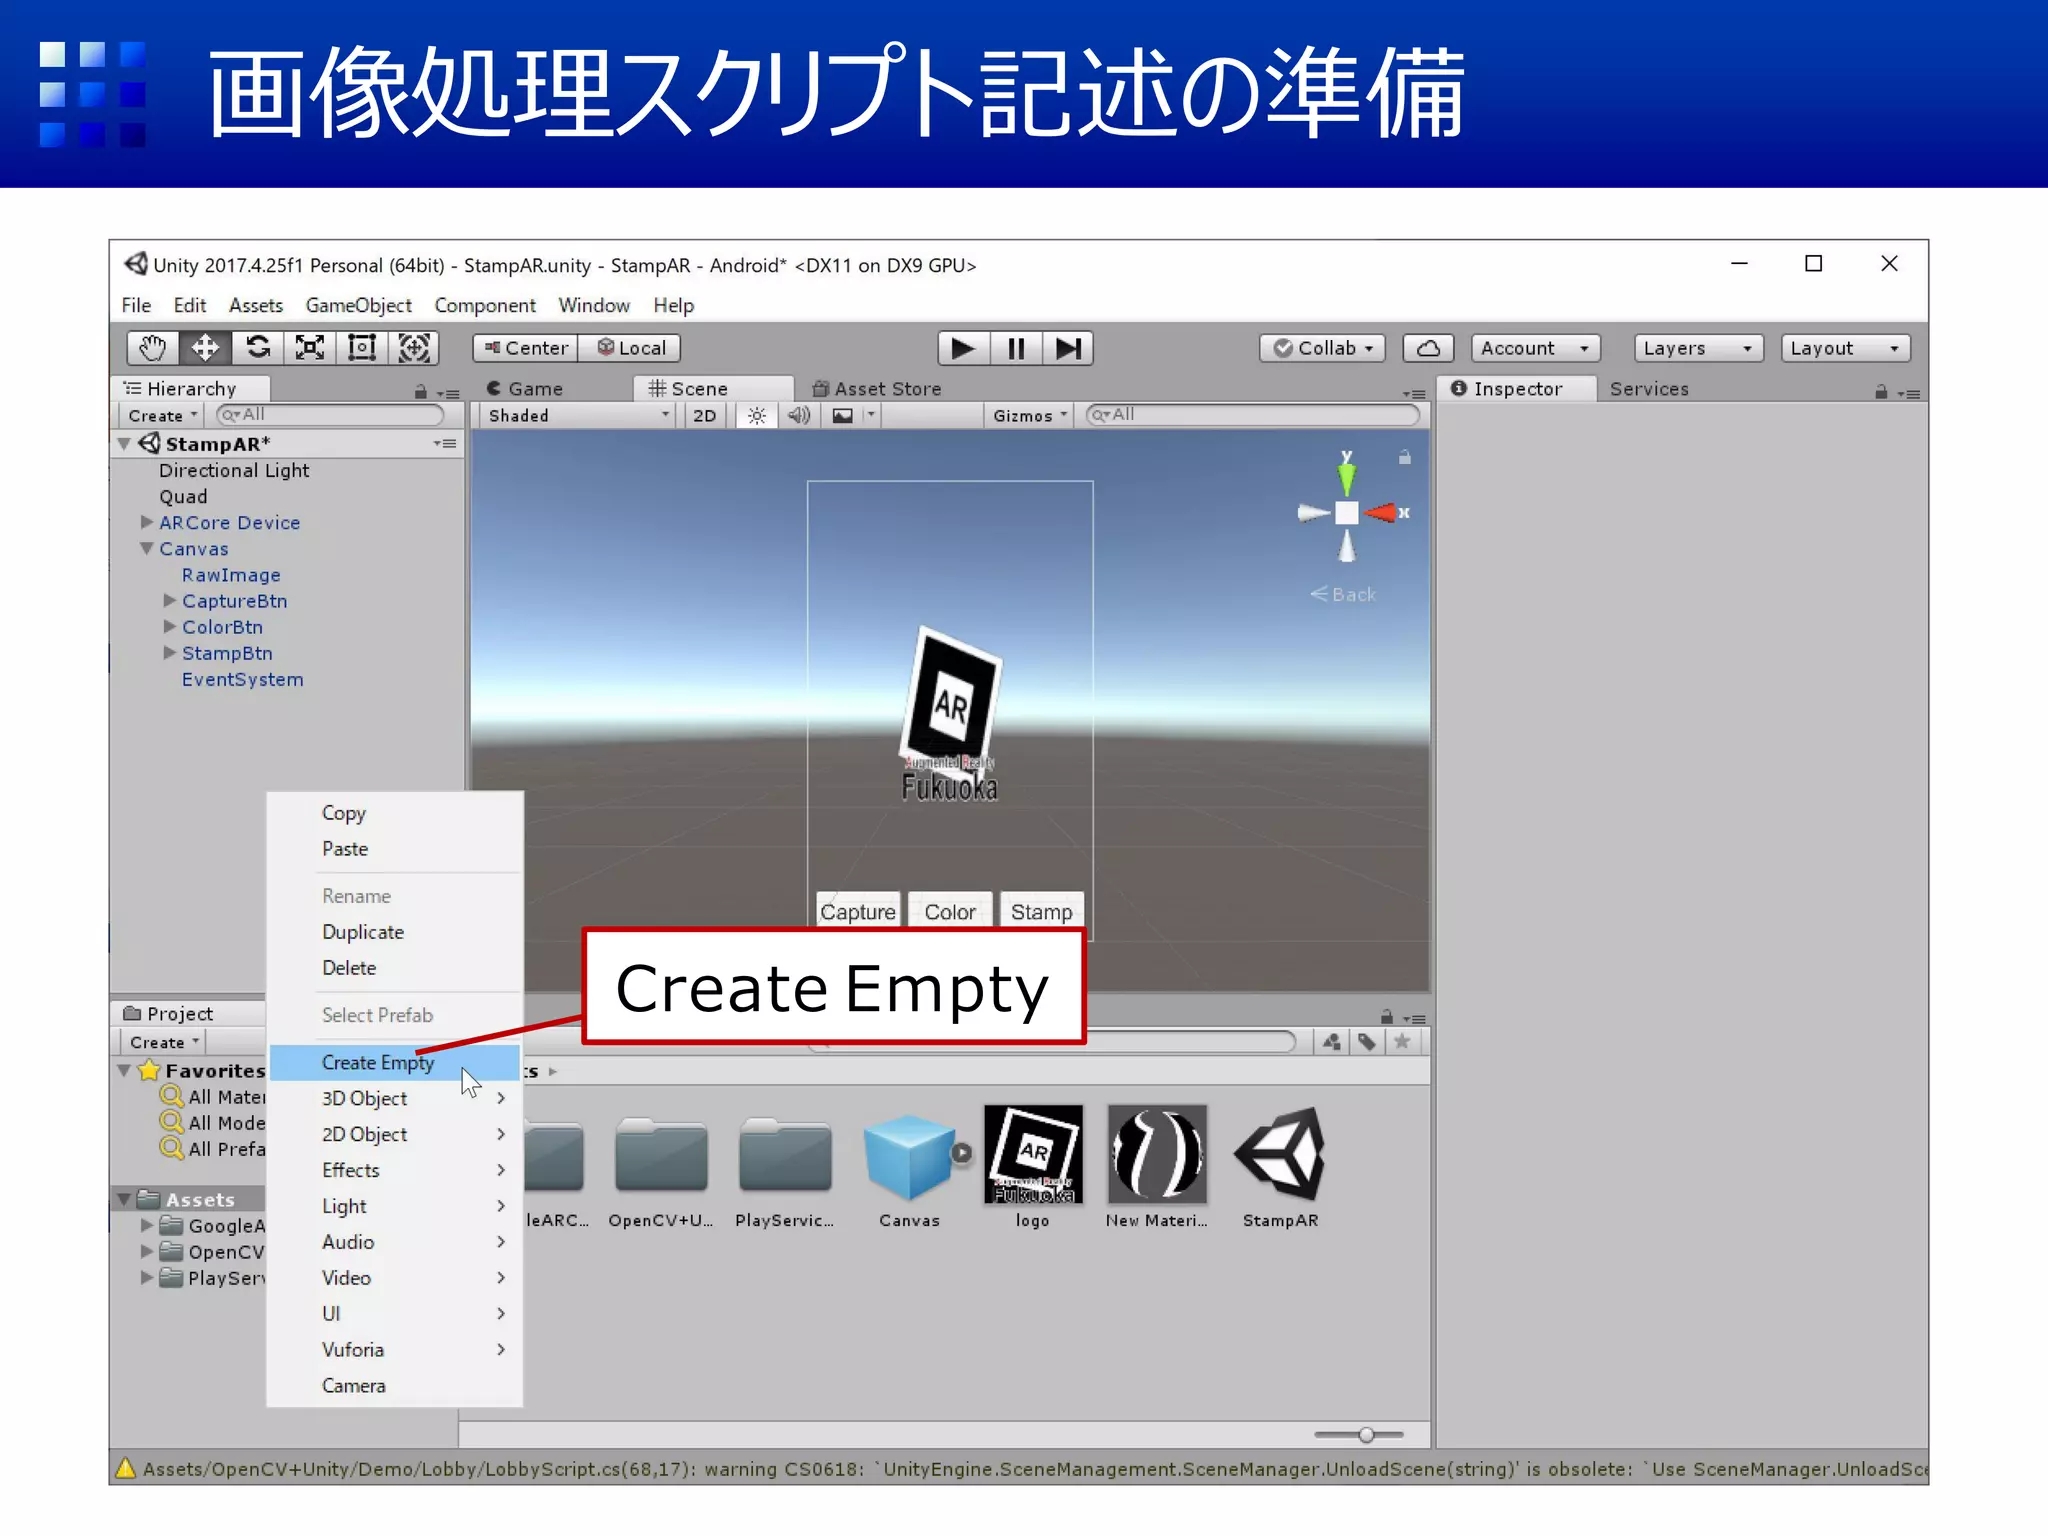Open the Layout dropdown
The height and width of the screenshot is (1536, 2048).
pyautogui.click(x=1845, y=348)
